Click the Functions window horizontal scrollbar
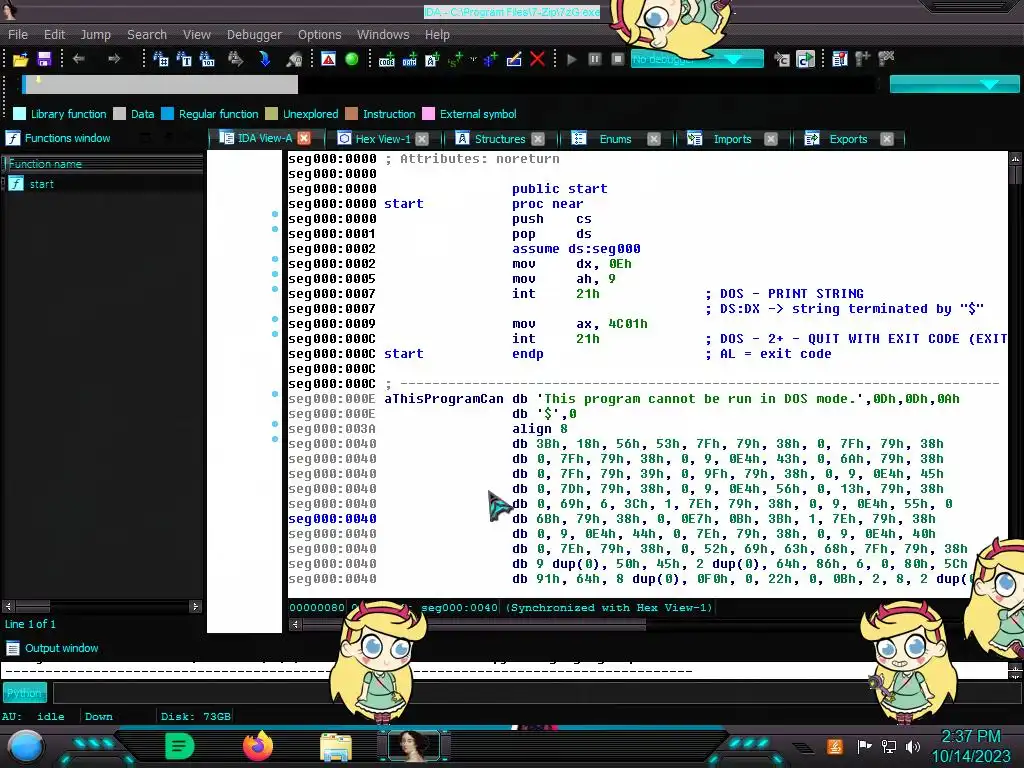Image resolution: width=1024 pixels, height=768 pixels. coord(101,607)
